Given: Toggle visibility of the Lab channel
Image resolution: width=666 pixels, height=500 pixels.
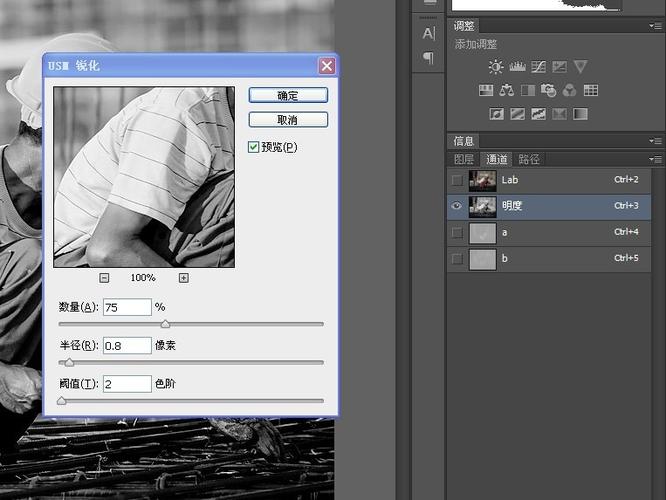Looking at the screenshot, I should pyautogui.click(x=457, y=180).
